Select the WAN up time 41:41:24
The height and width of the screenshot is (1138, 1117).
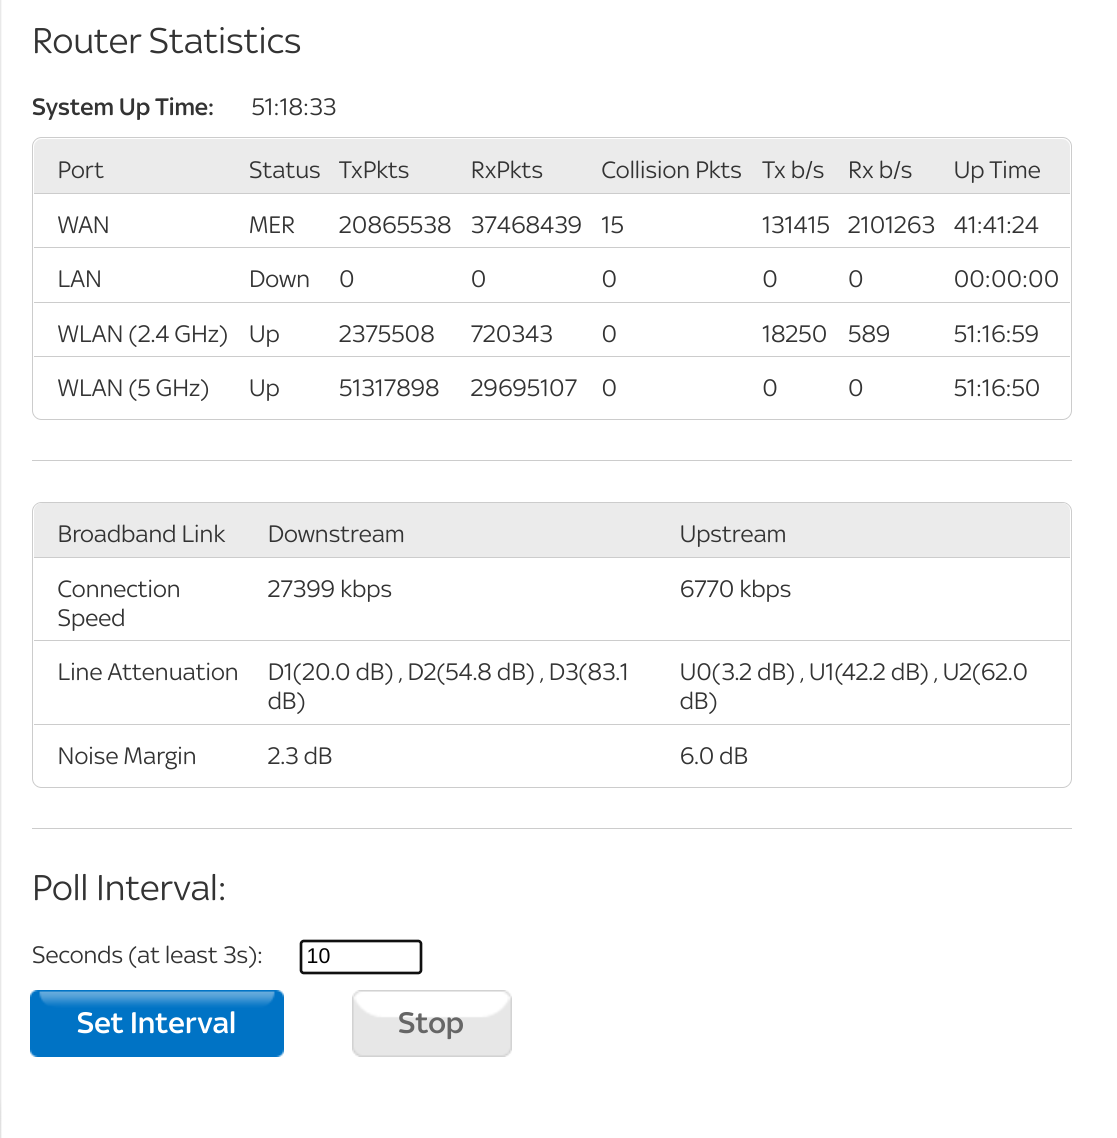tap(995, 225)
